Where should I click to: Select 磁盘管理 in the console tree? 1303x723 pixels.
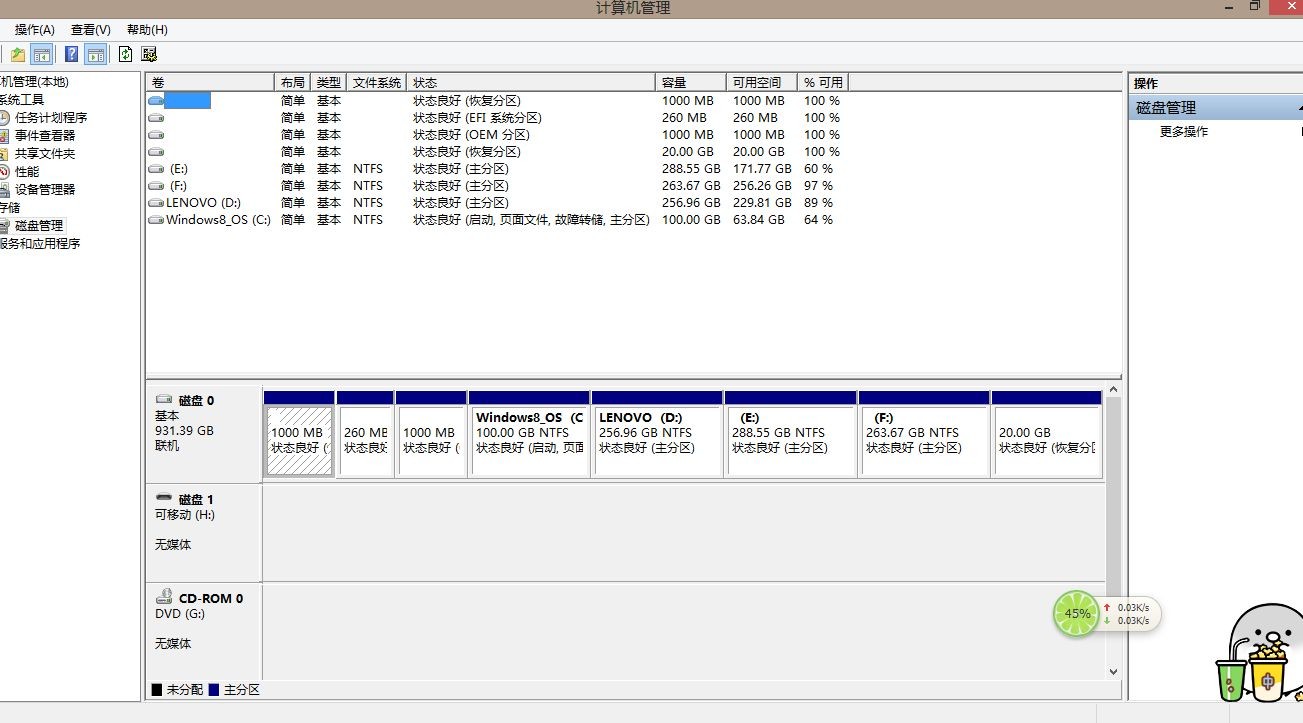point(39,226)
